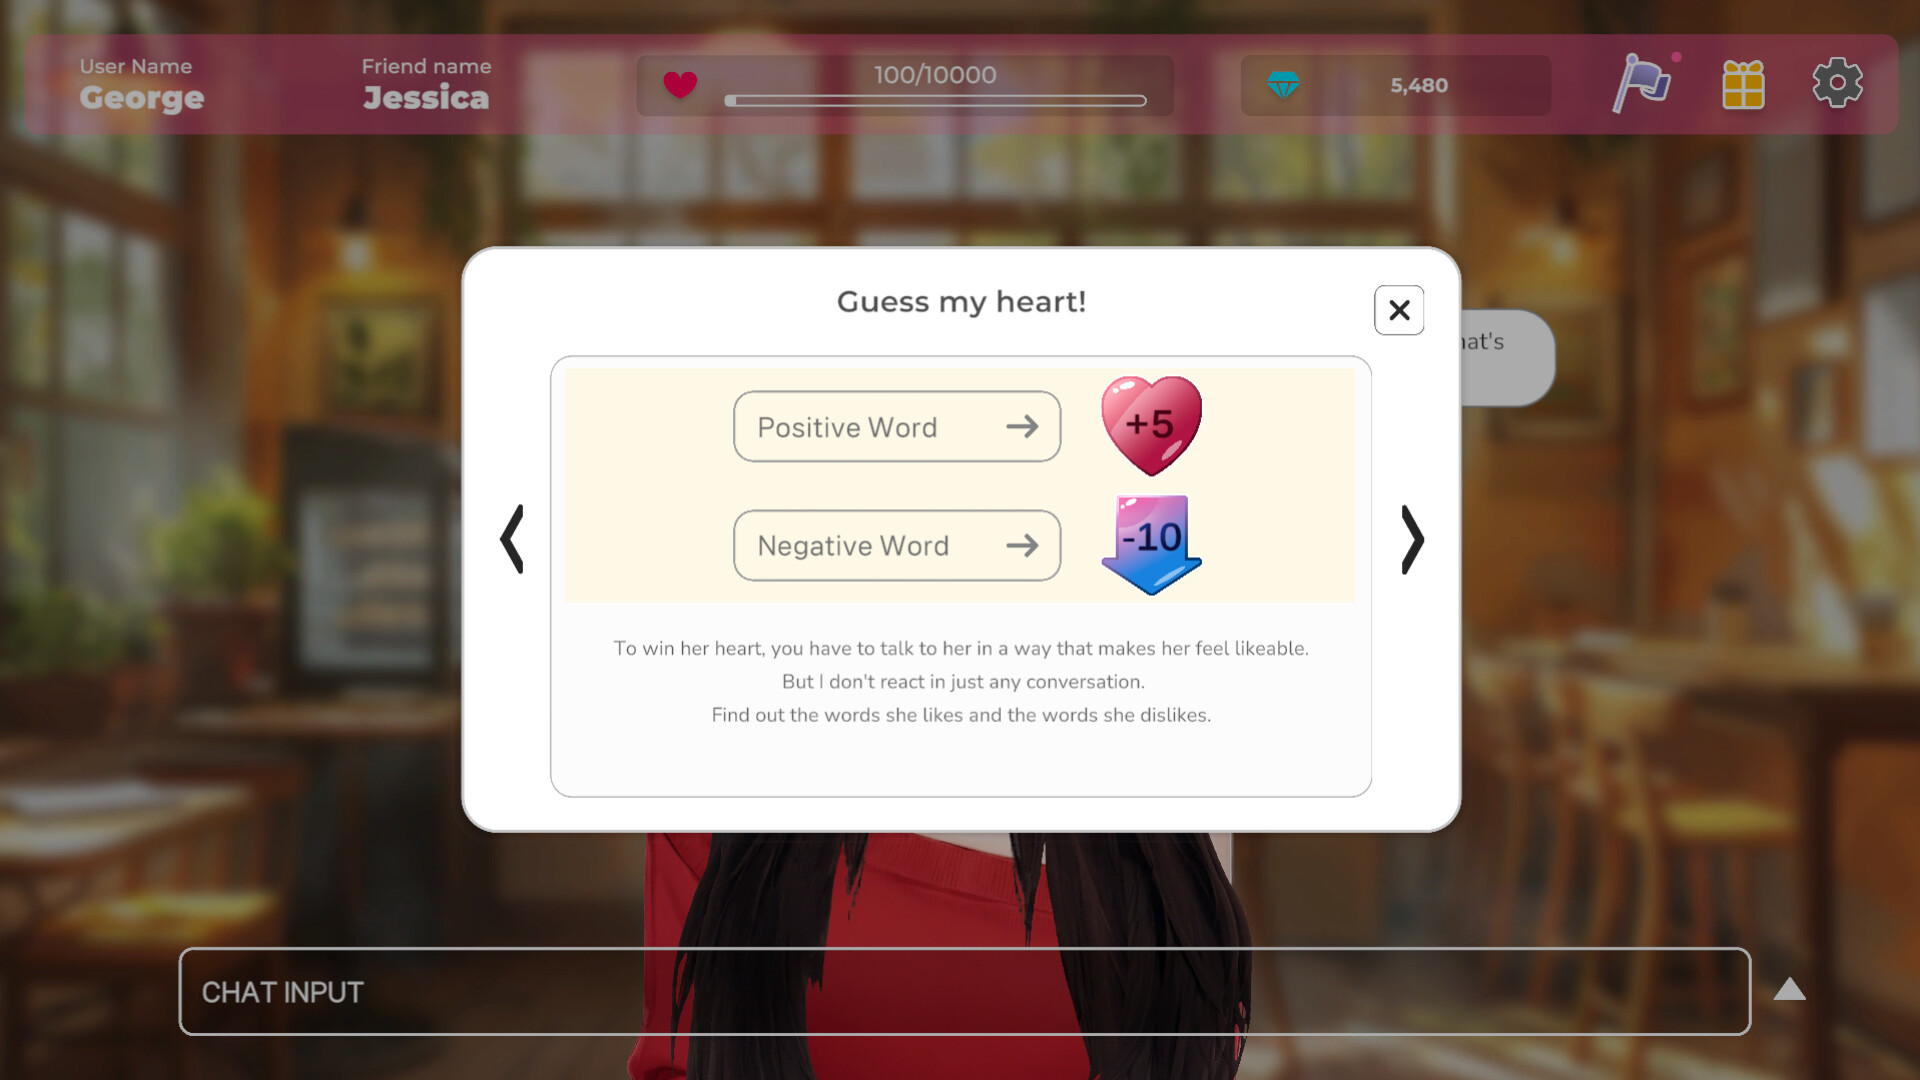This screenshot has width=1920, height=1080.
Task: Click the send arrow in chat
Action: [x=1789, y=990]
